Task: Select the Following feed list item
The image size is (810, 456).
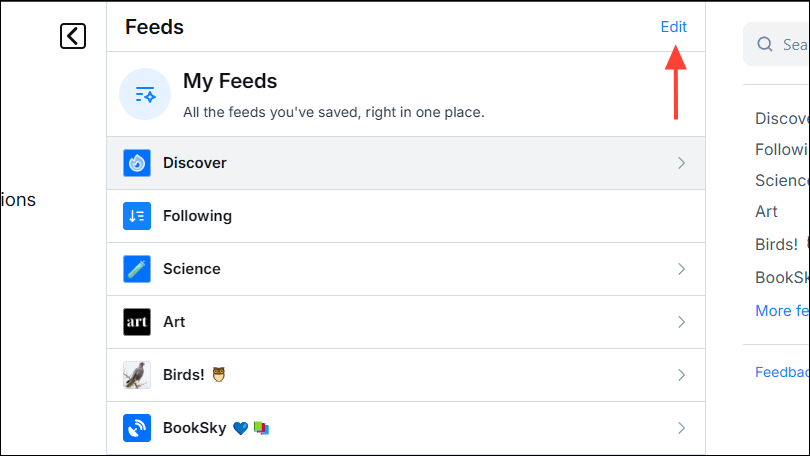Action: coord(400,216)
